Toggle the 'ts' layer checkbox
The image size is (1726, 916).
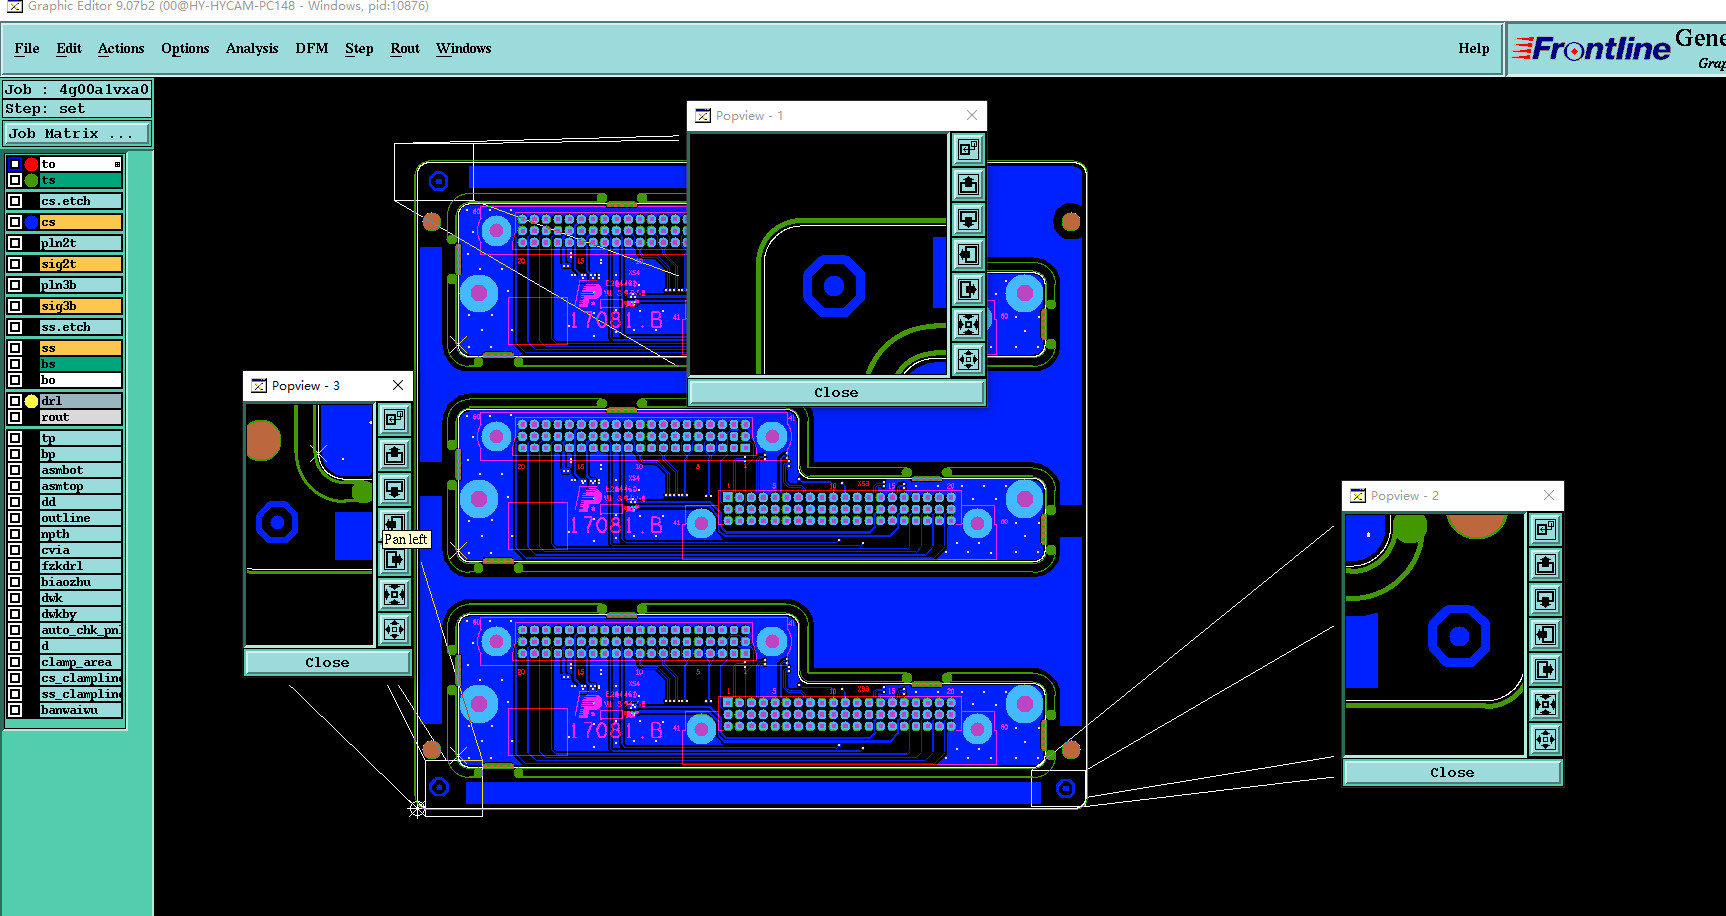tap(15, 180)
